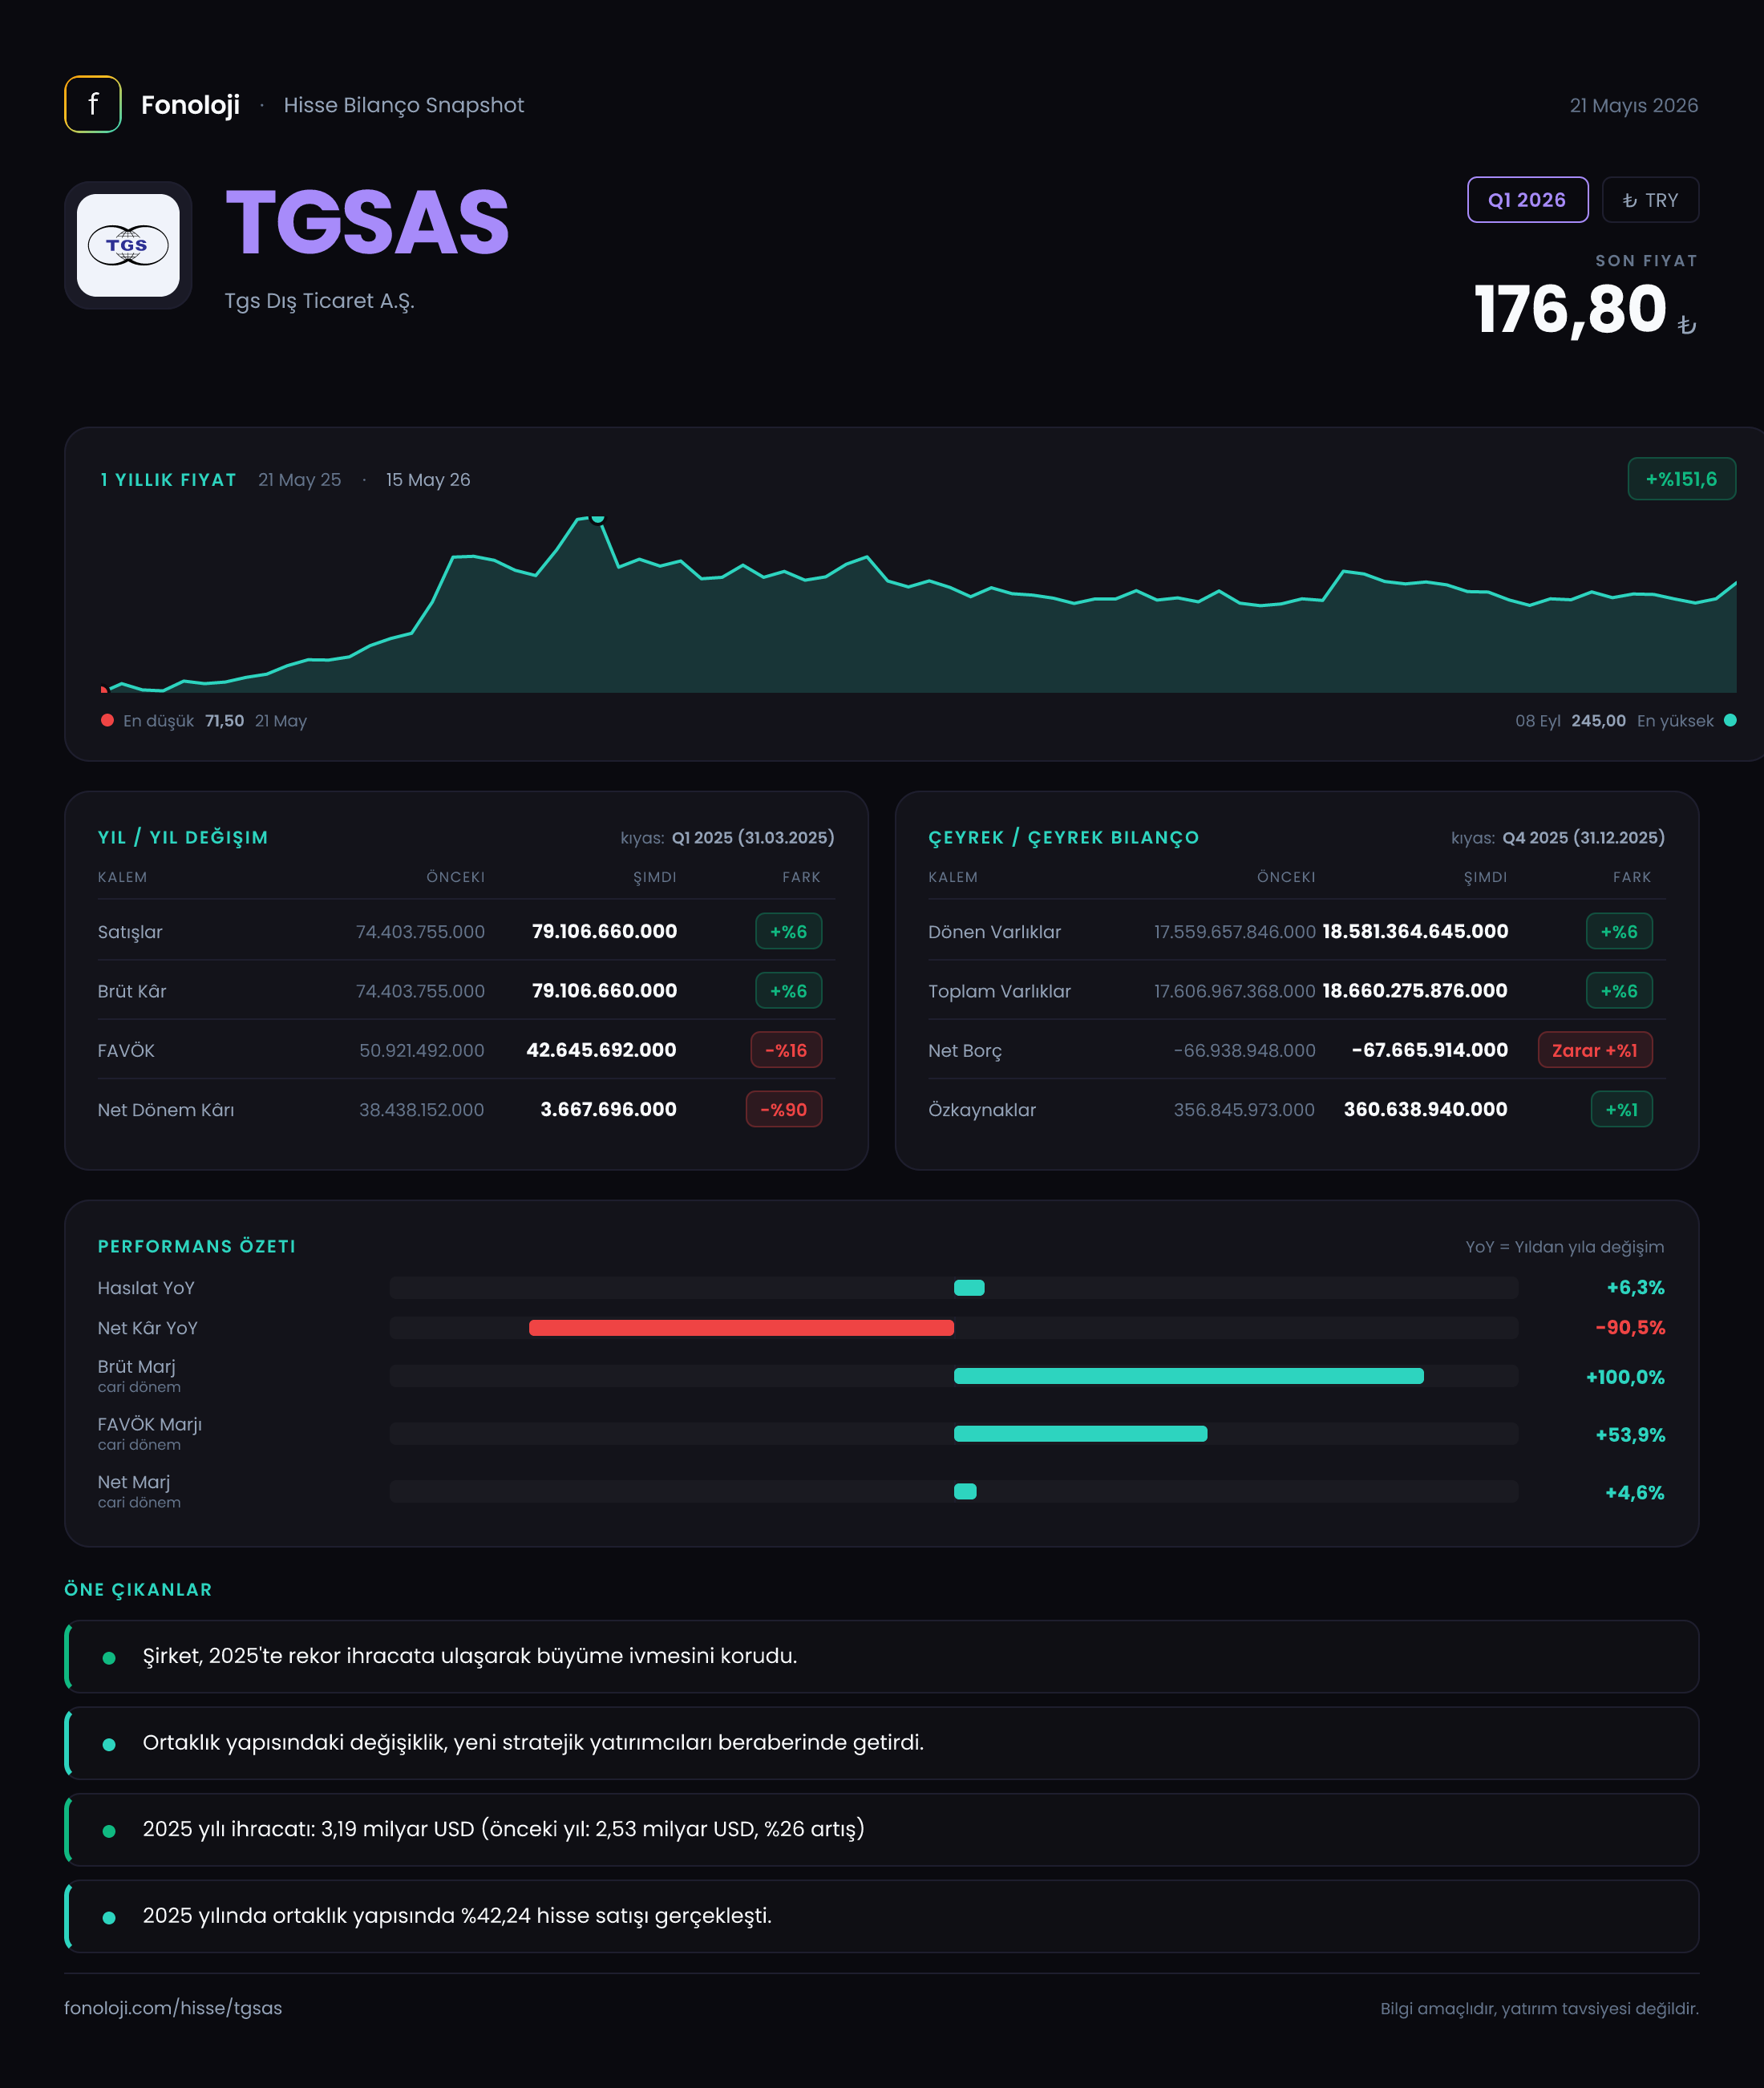Screen dimensions: 1764x2088
Task: Click the Özkaynaklar +%1 badge
Action: [x=1621, y=1109]
